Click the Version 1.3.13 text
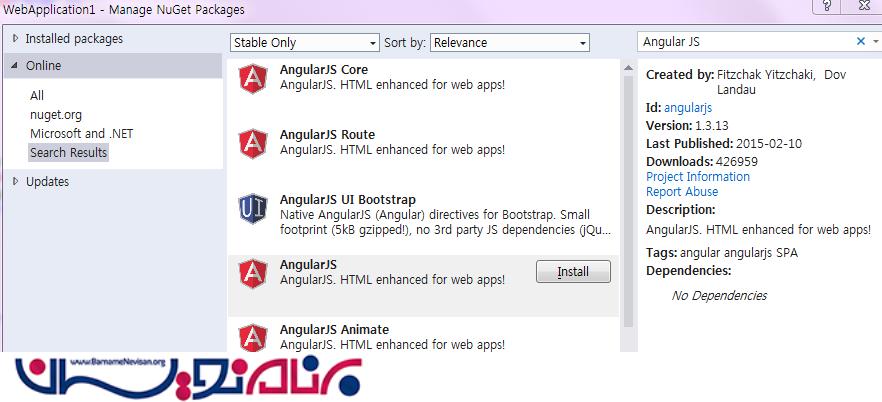The height and width of the screenshot is (402, 882). pyautogui.click(x=687, y=125)
